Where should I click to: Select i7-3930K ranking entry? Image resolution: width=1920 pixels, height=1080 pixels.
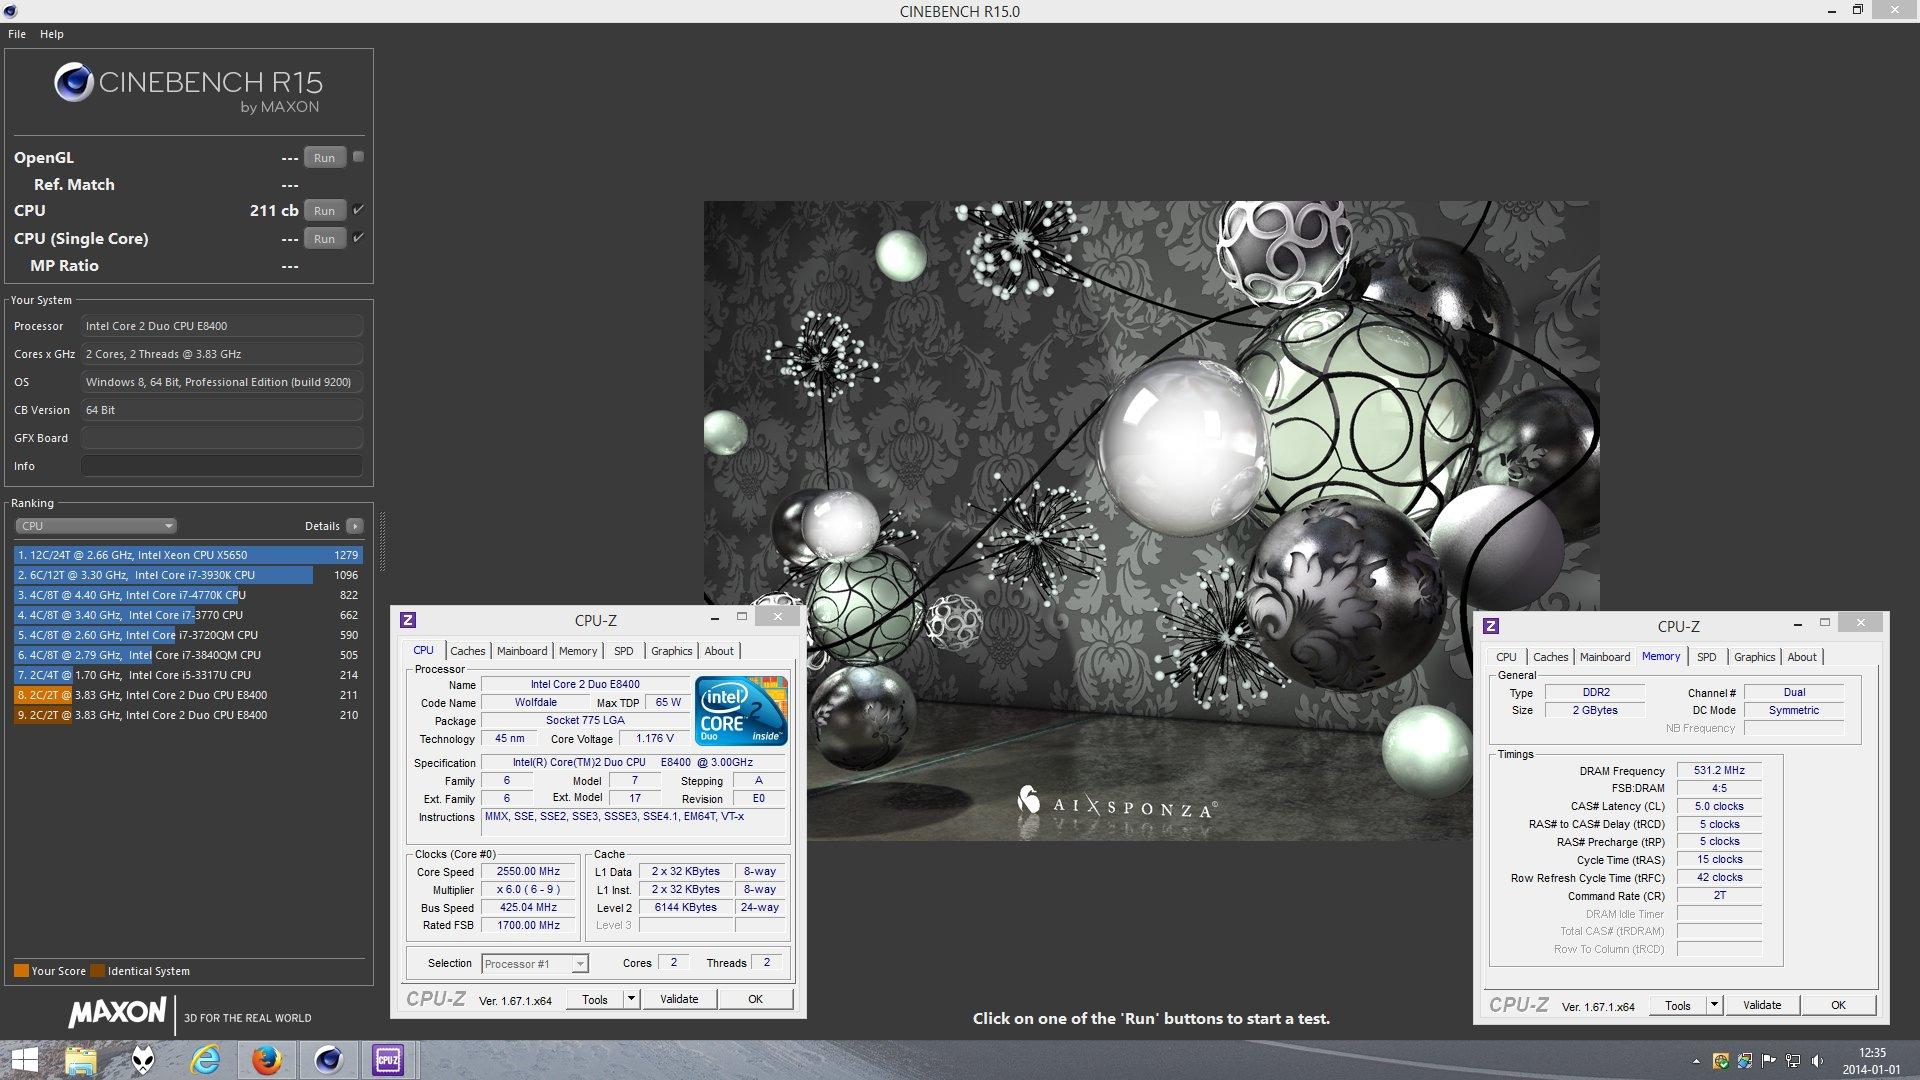(x=188, y=575)
